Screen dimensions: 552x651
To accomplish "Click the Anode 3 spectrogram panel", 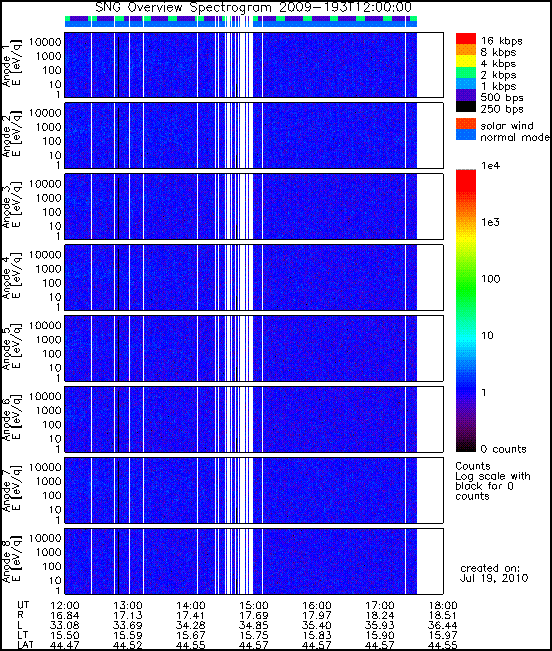I will coord(254,206).
